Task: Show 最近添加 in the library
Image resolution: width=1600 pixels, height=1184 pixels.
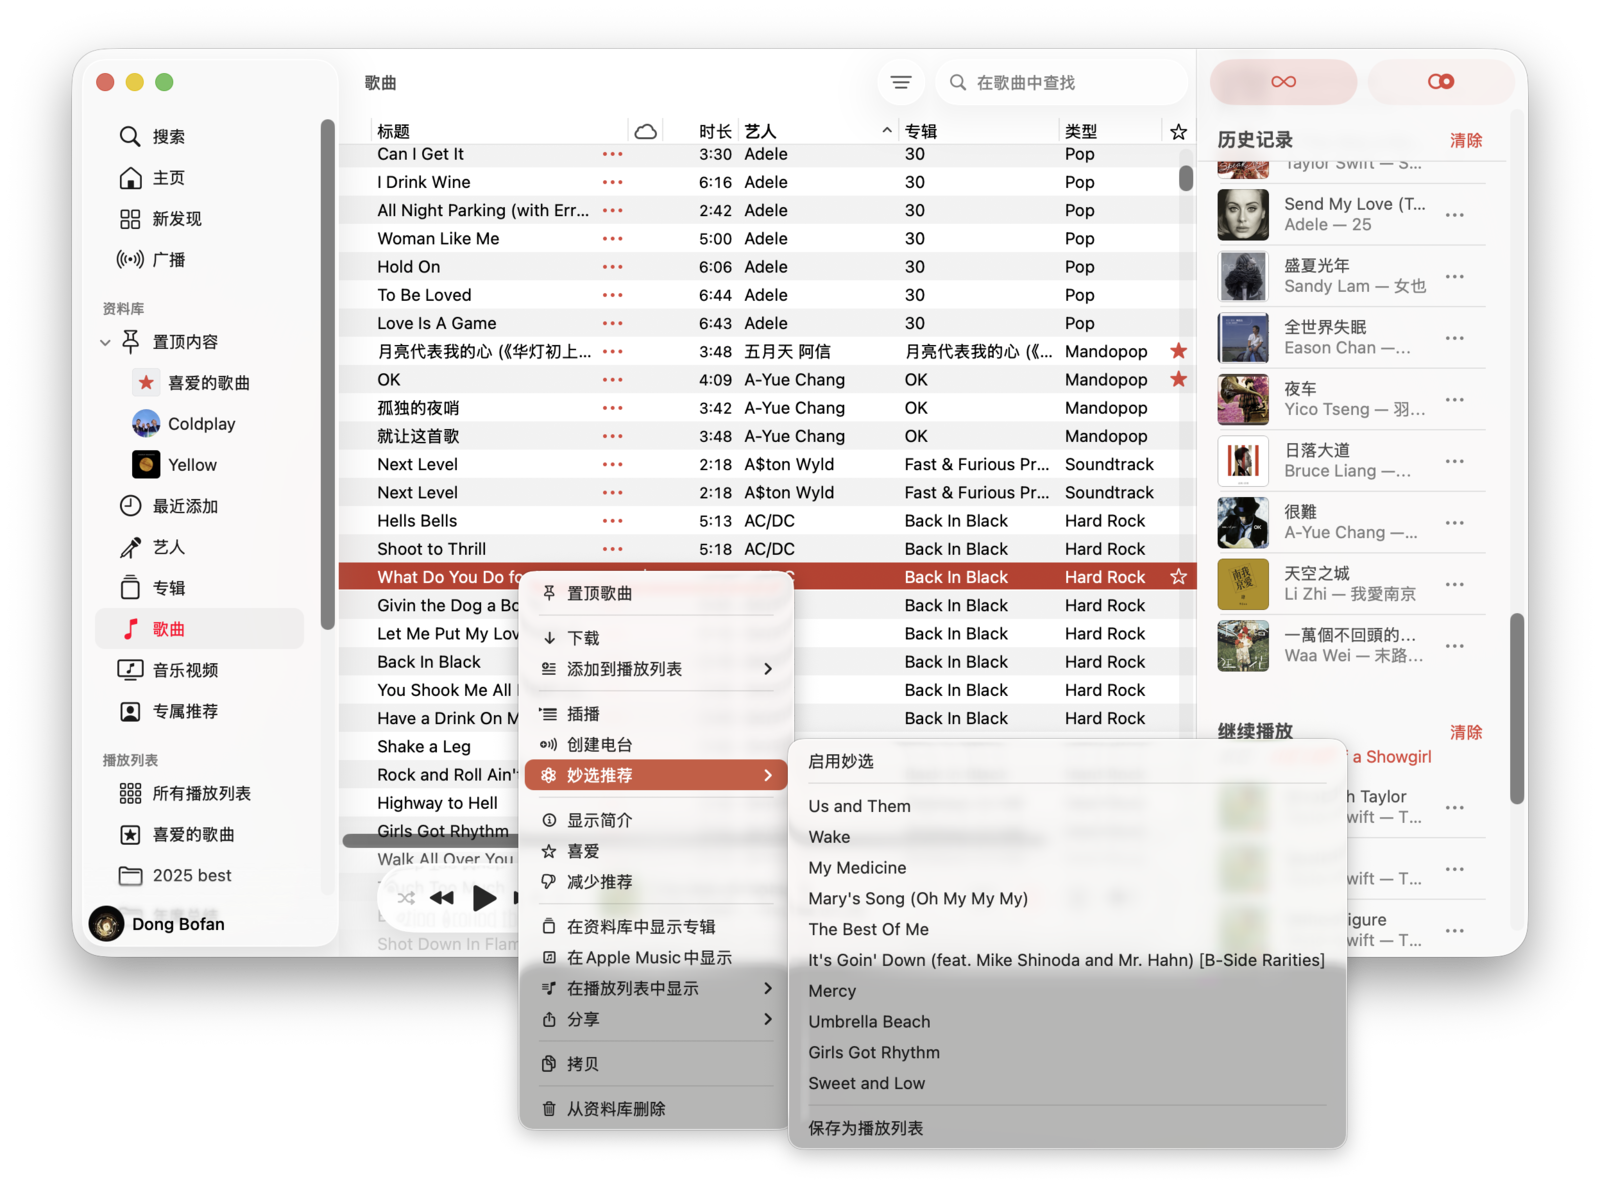Action: click(x=200, y=505)
